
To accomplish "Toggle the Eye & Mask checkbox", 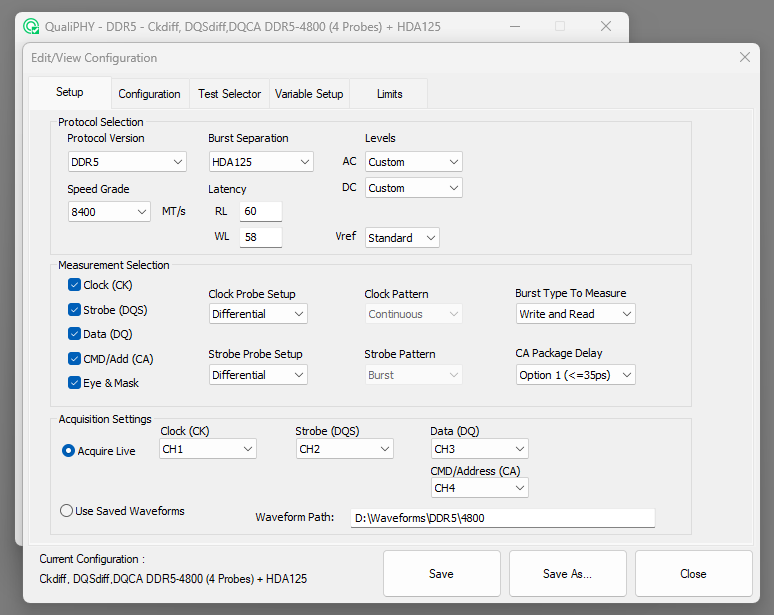I will [x=75, y=383].
